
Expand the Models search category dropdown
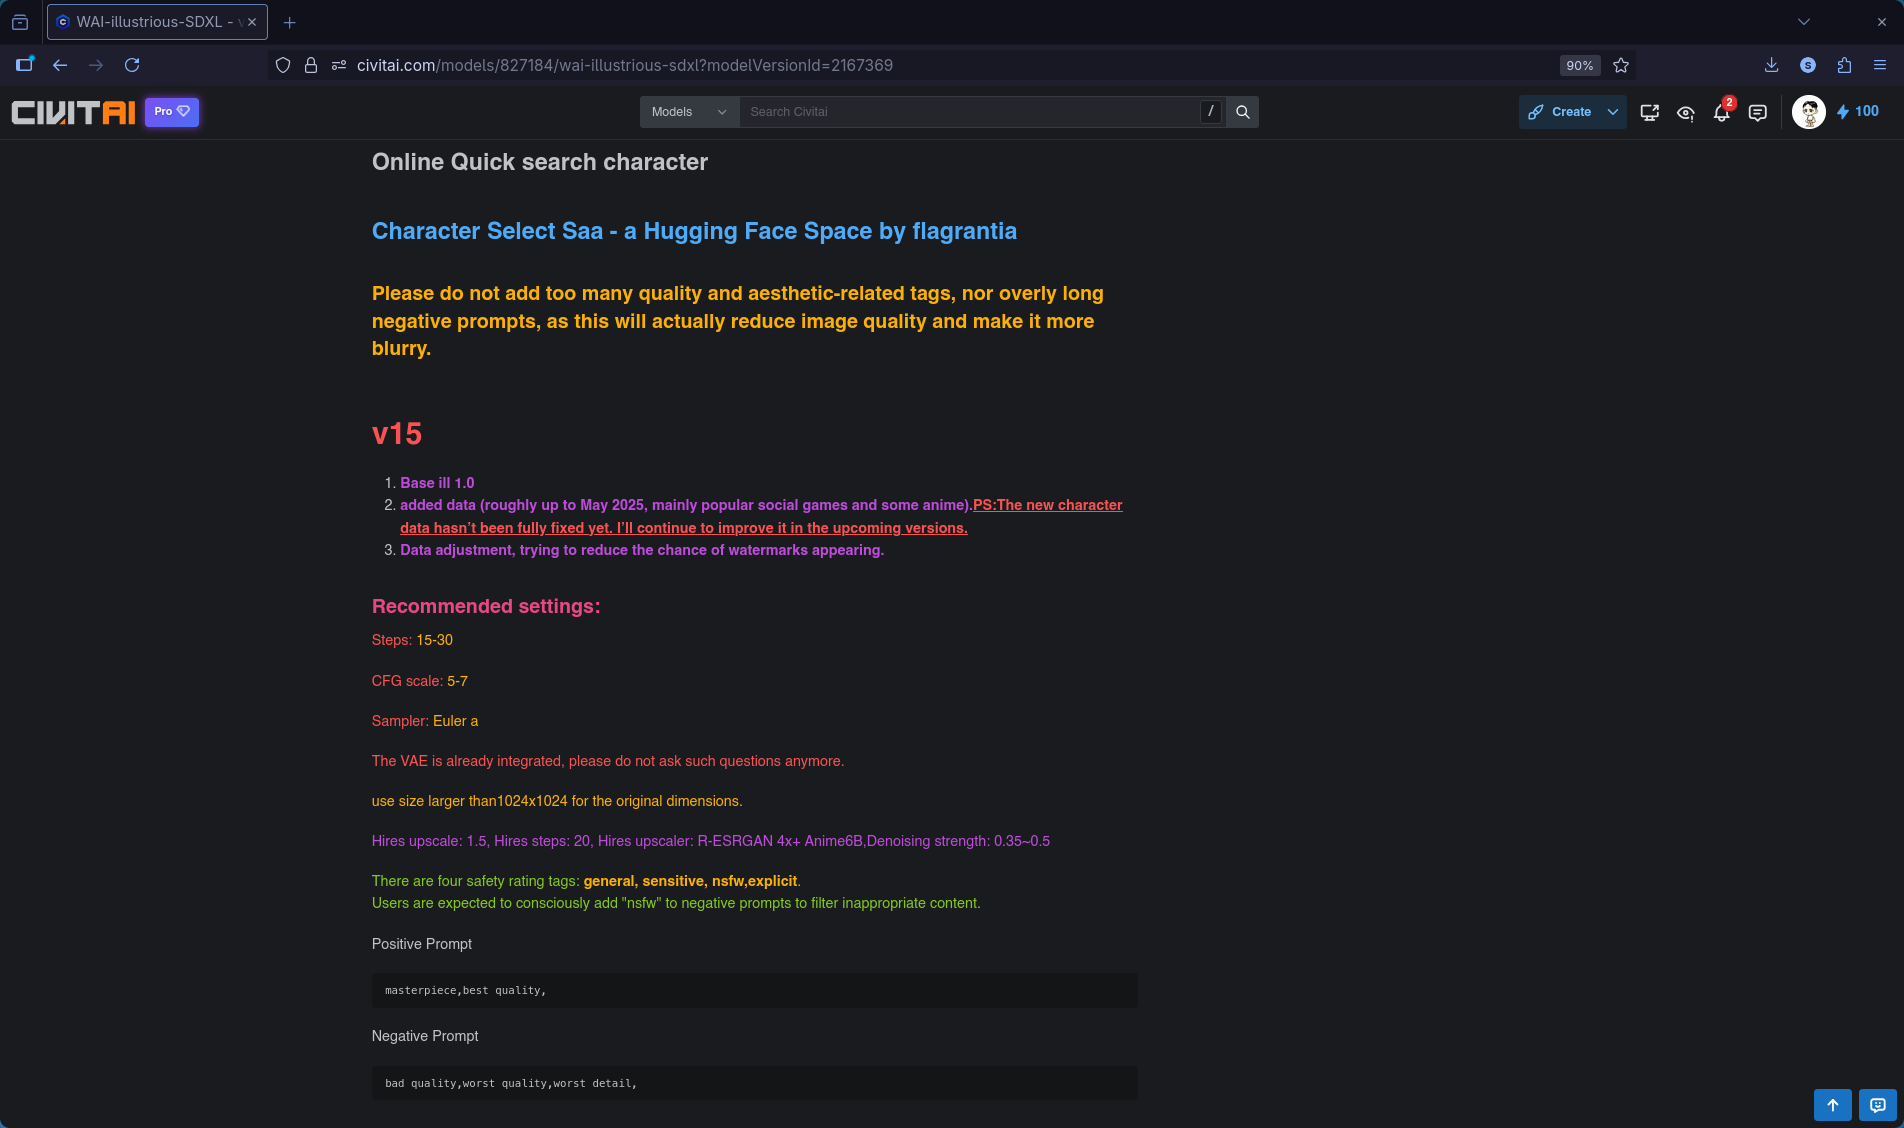click(x=689, y=112)
